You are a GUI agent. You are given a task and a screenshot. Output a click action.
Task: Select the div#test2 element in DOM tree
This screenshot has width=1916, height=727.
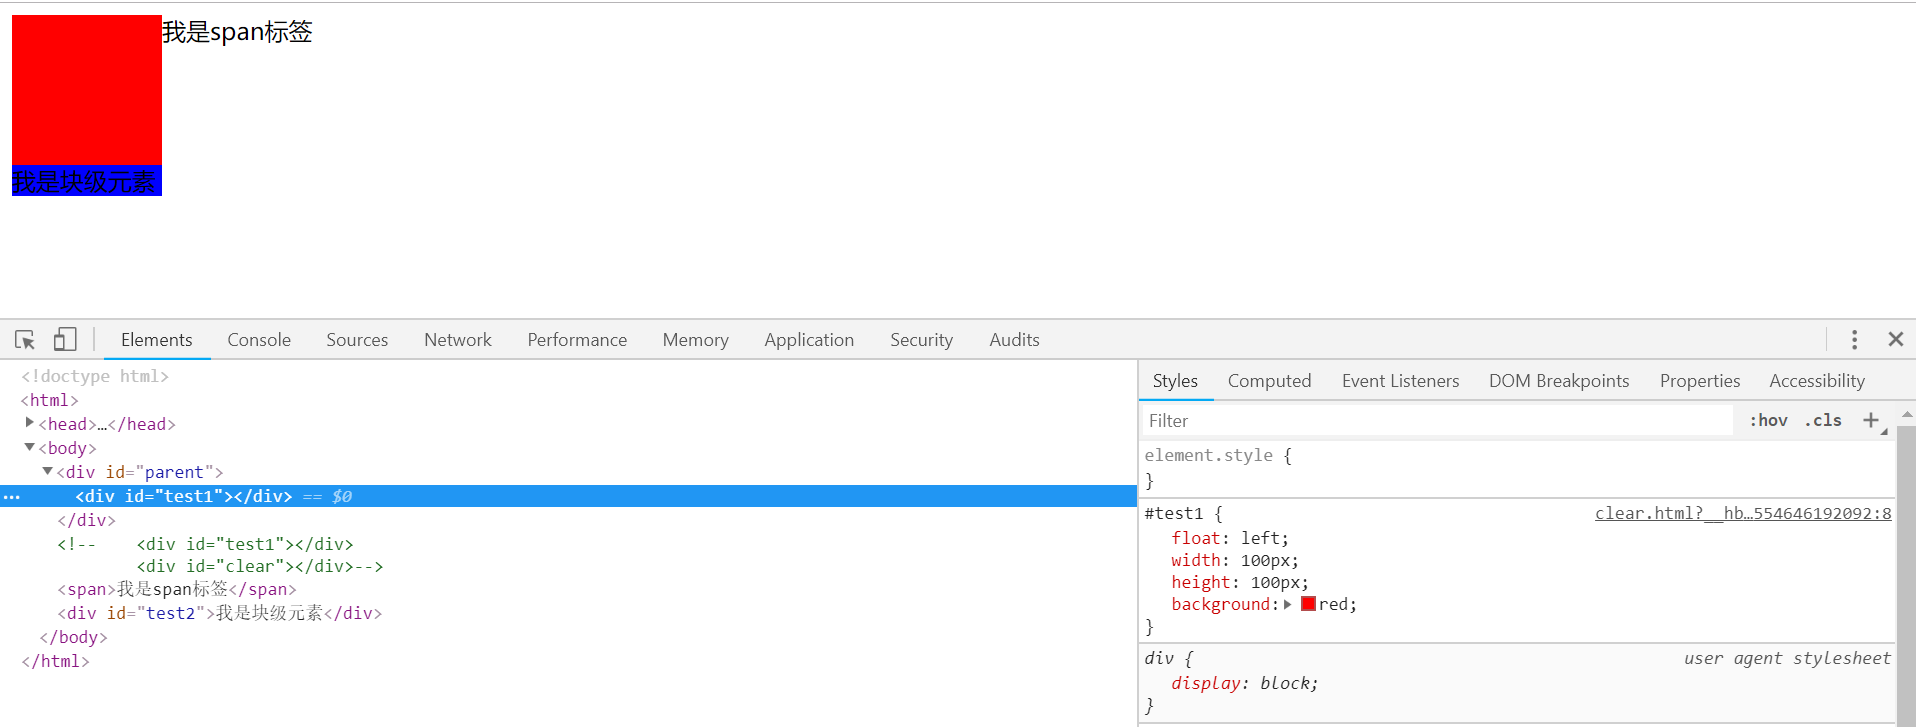(x=220, y=614)
